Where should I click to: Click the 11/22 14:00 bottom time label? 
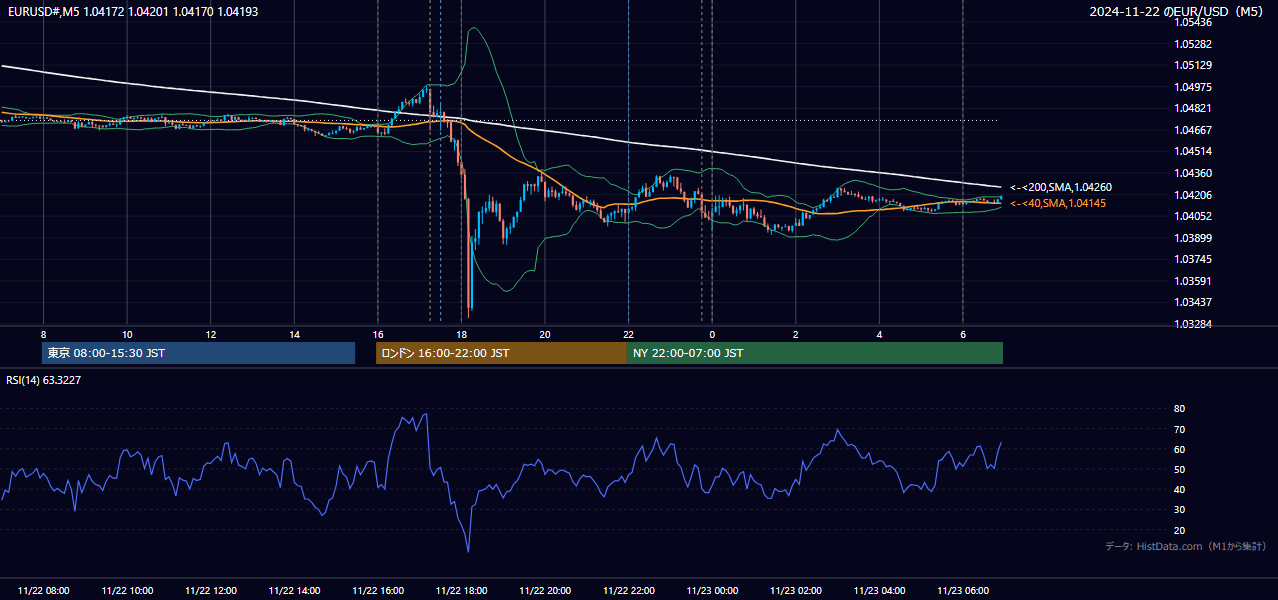(294, 590)
